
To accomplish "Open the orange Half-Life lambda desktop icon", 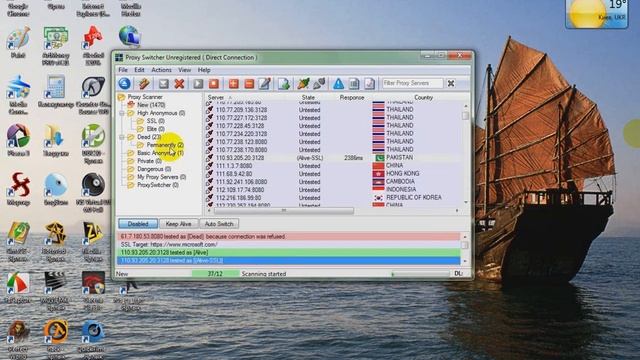I will click(x=56, y=331).
